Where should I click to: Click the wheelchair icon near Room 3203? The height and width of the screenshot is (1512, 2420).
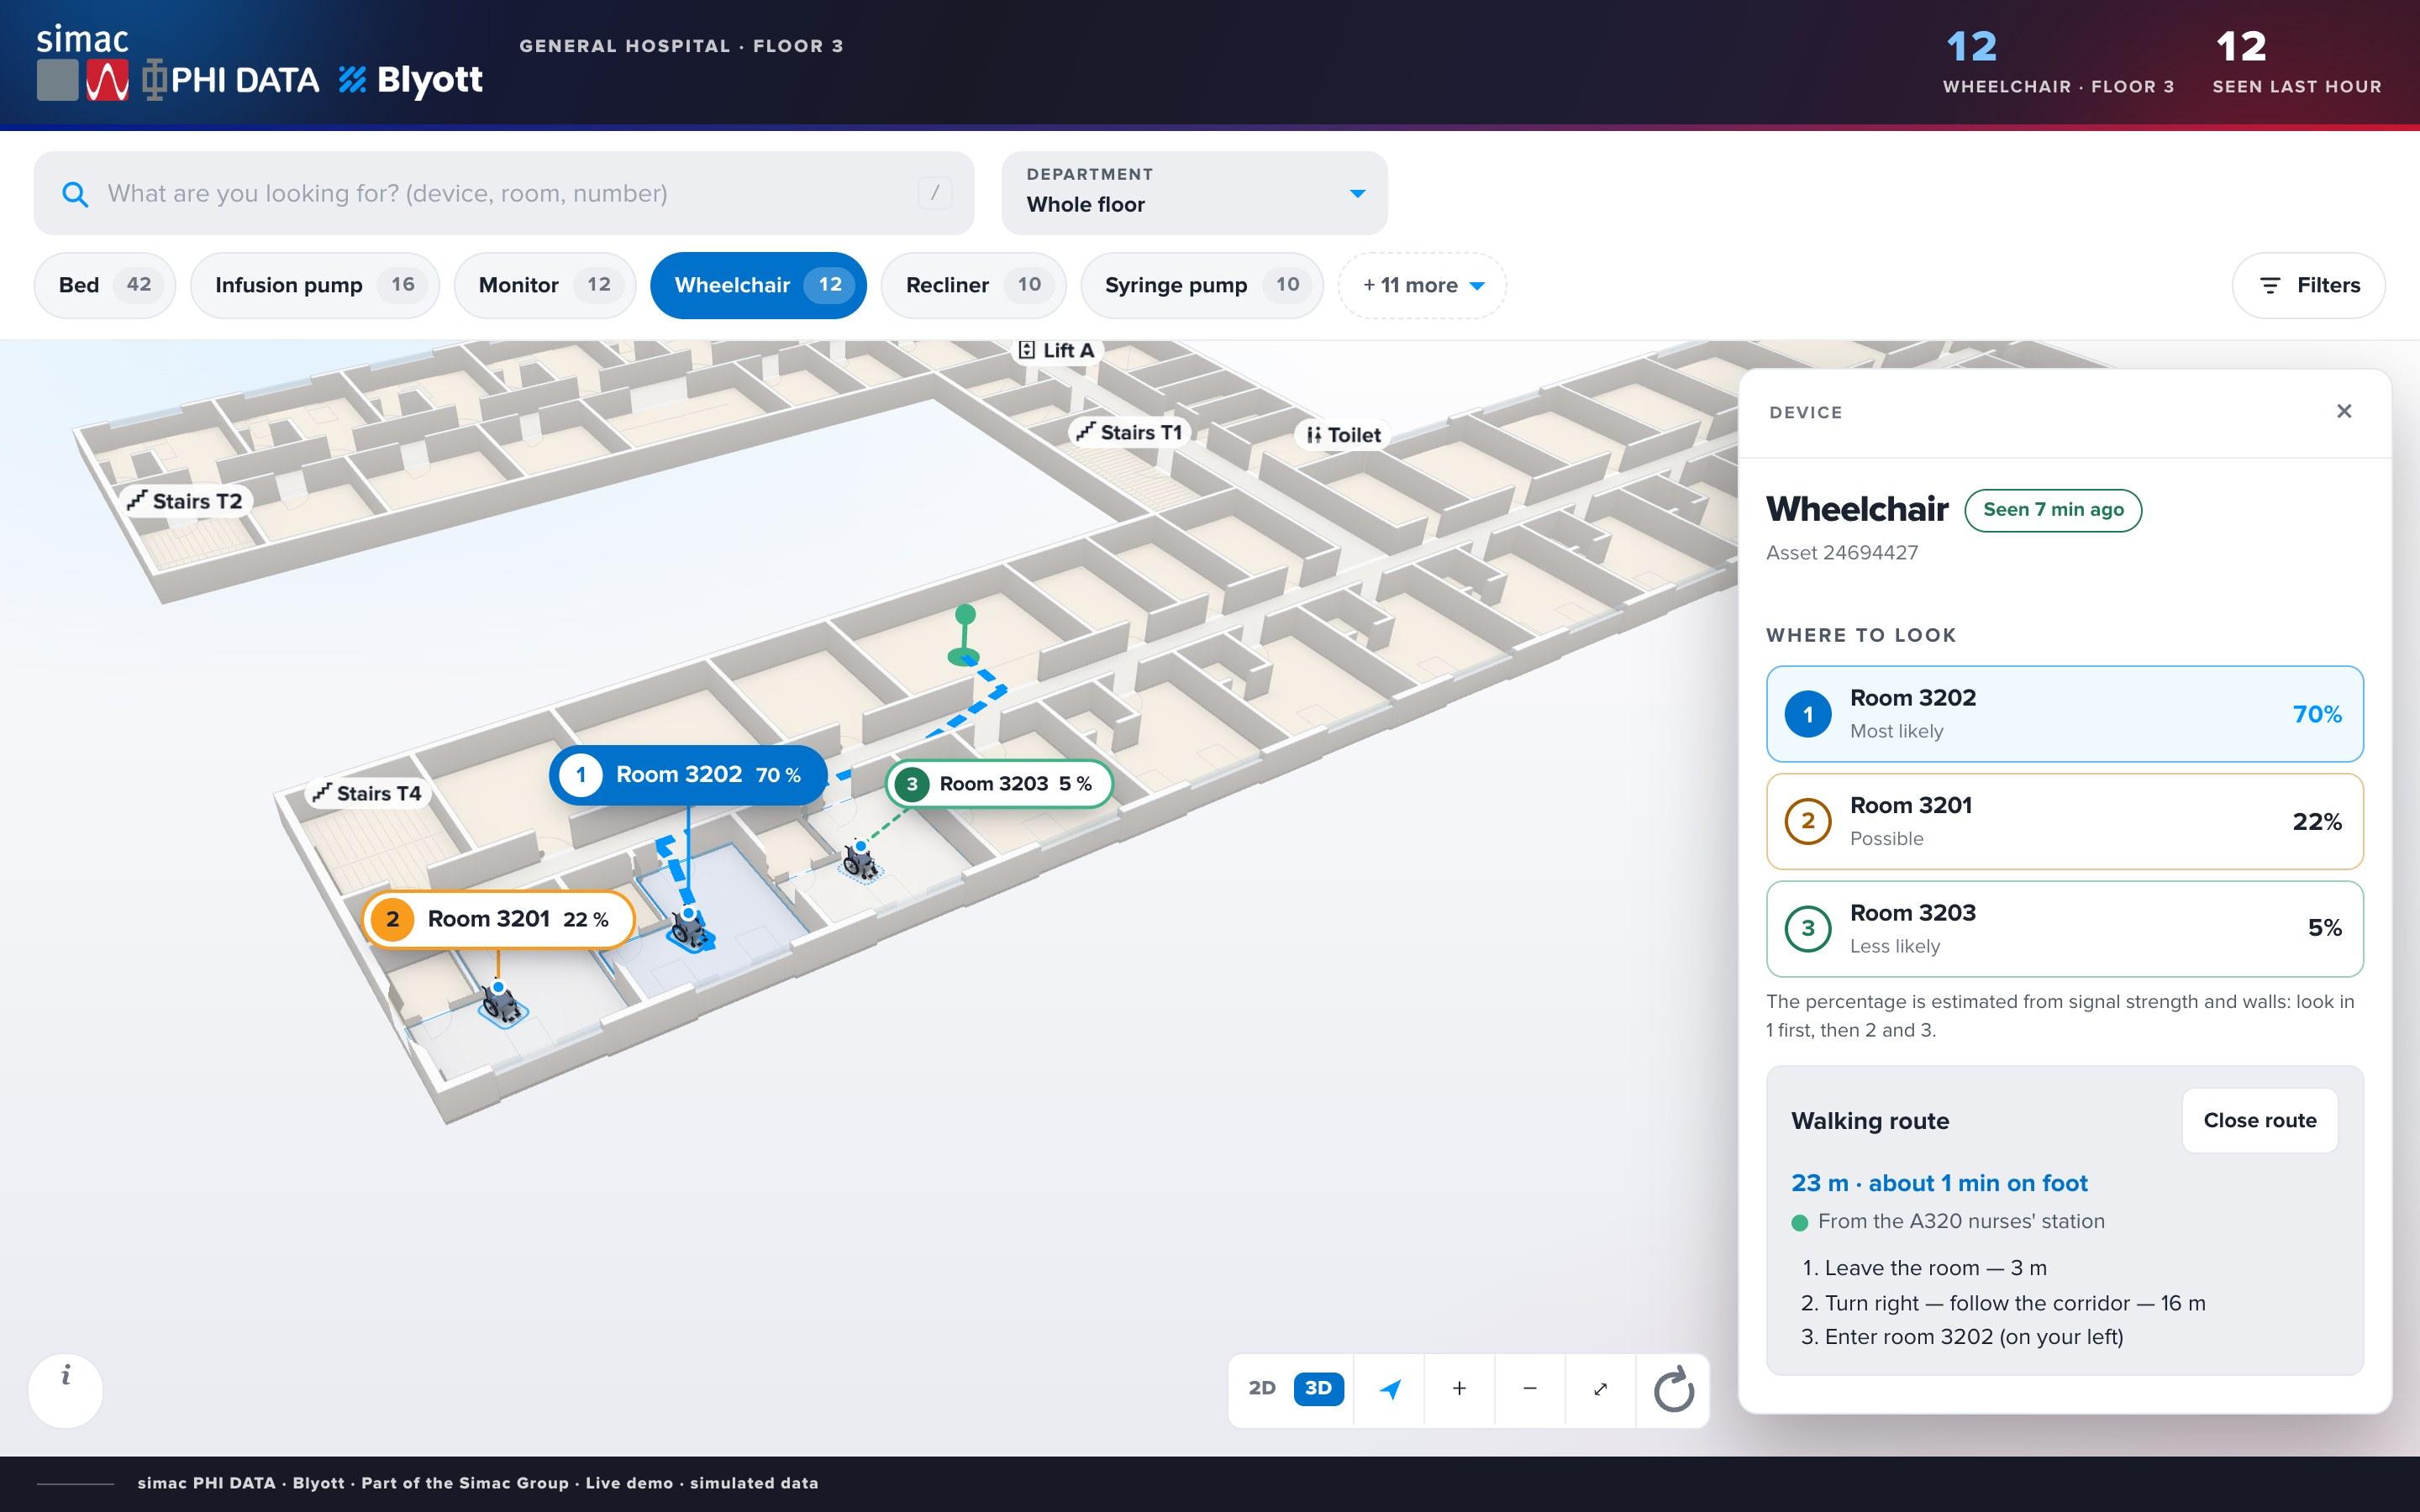tap(860, 861)
